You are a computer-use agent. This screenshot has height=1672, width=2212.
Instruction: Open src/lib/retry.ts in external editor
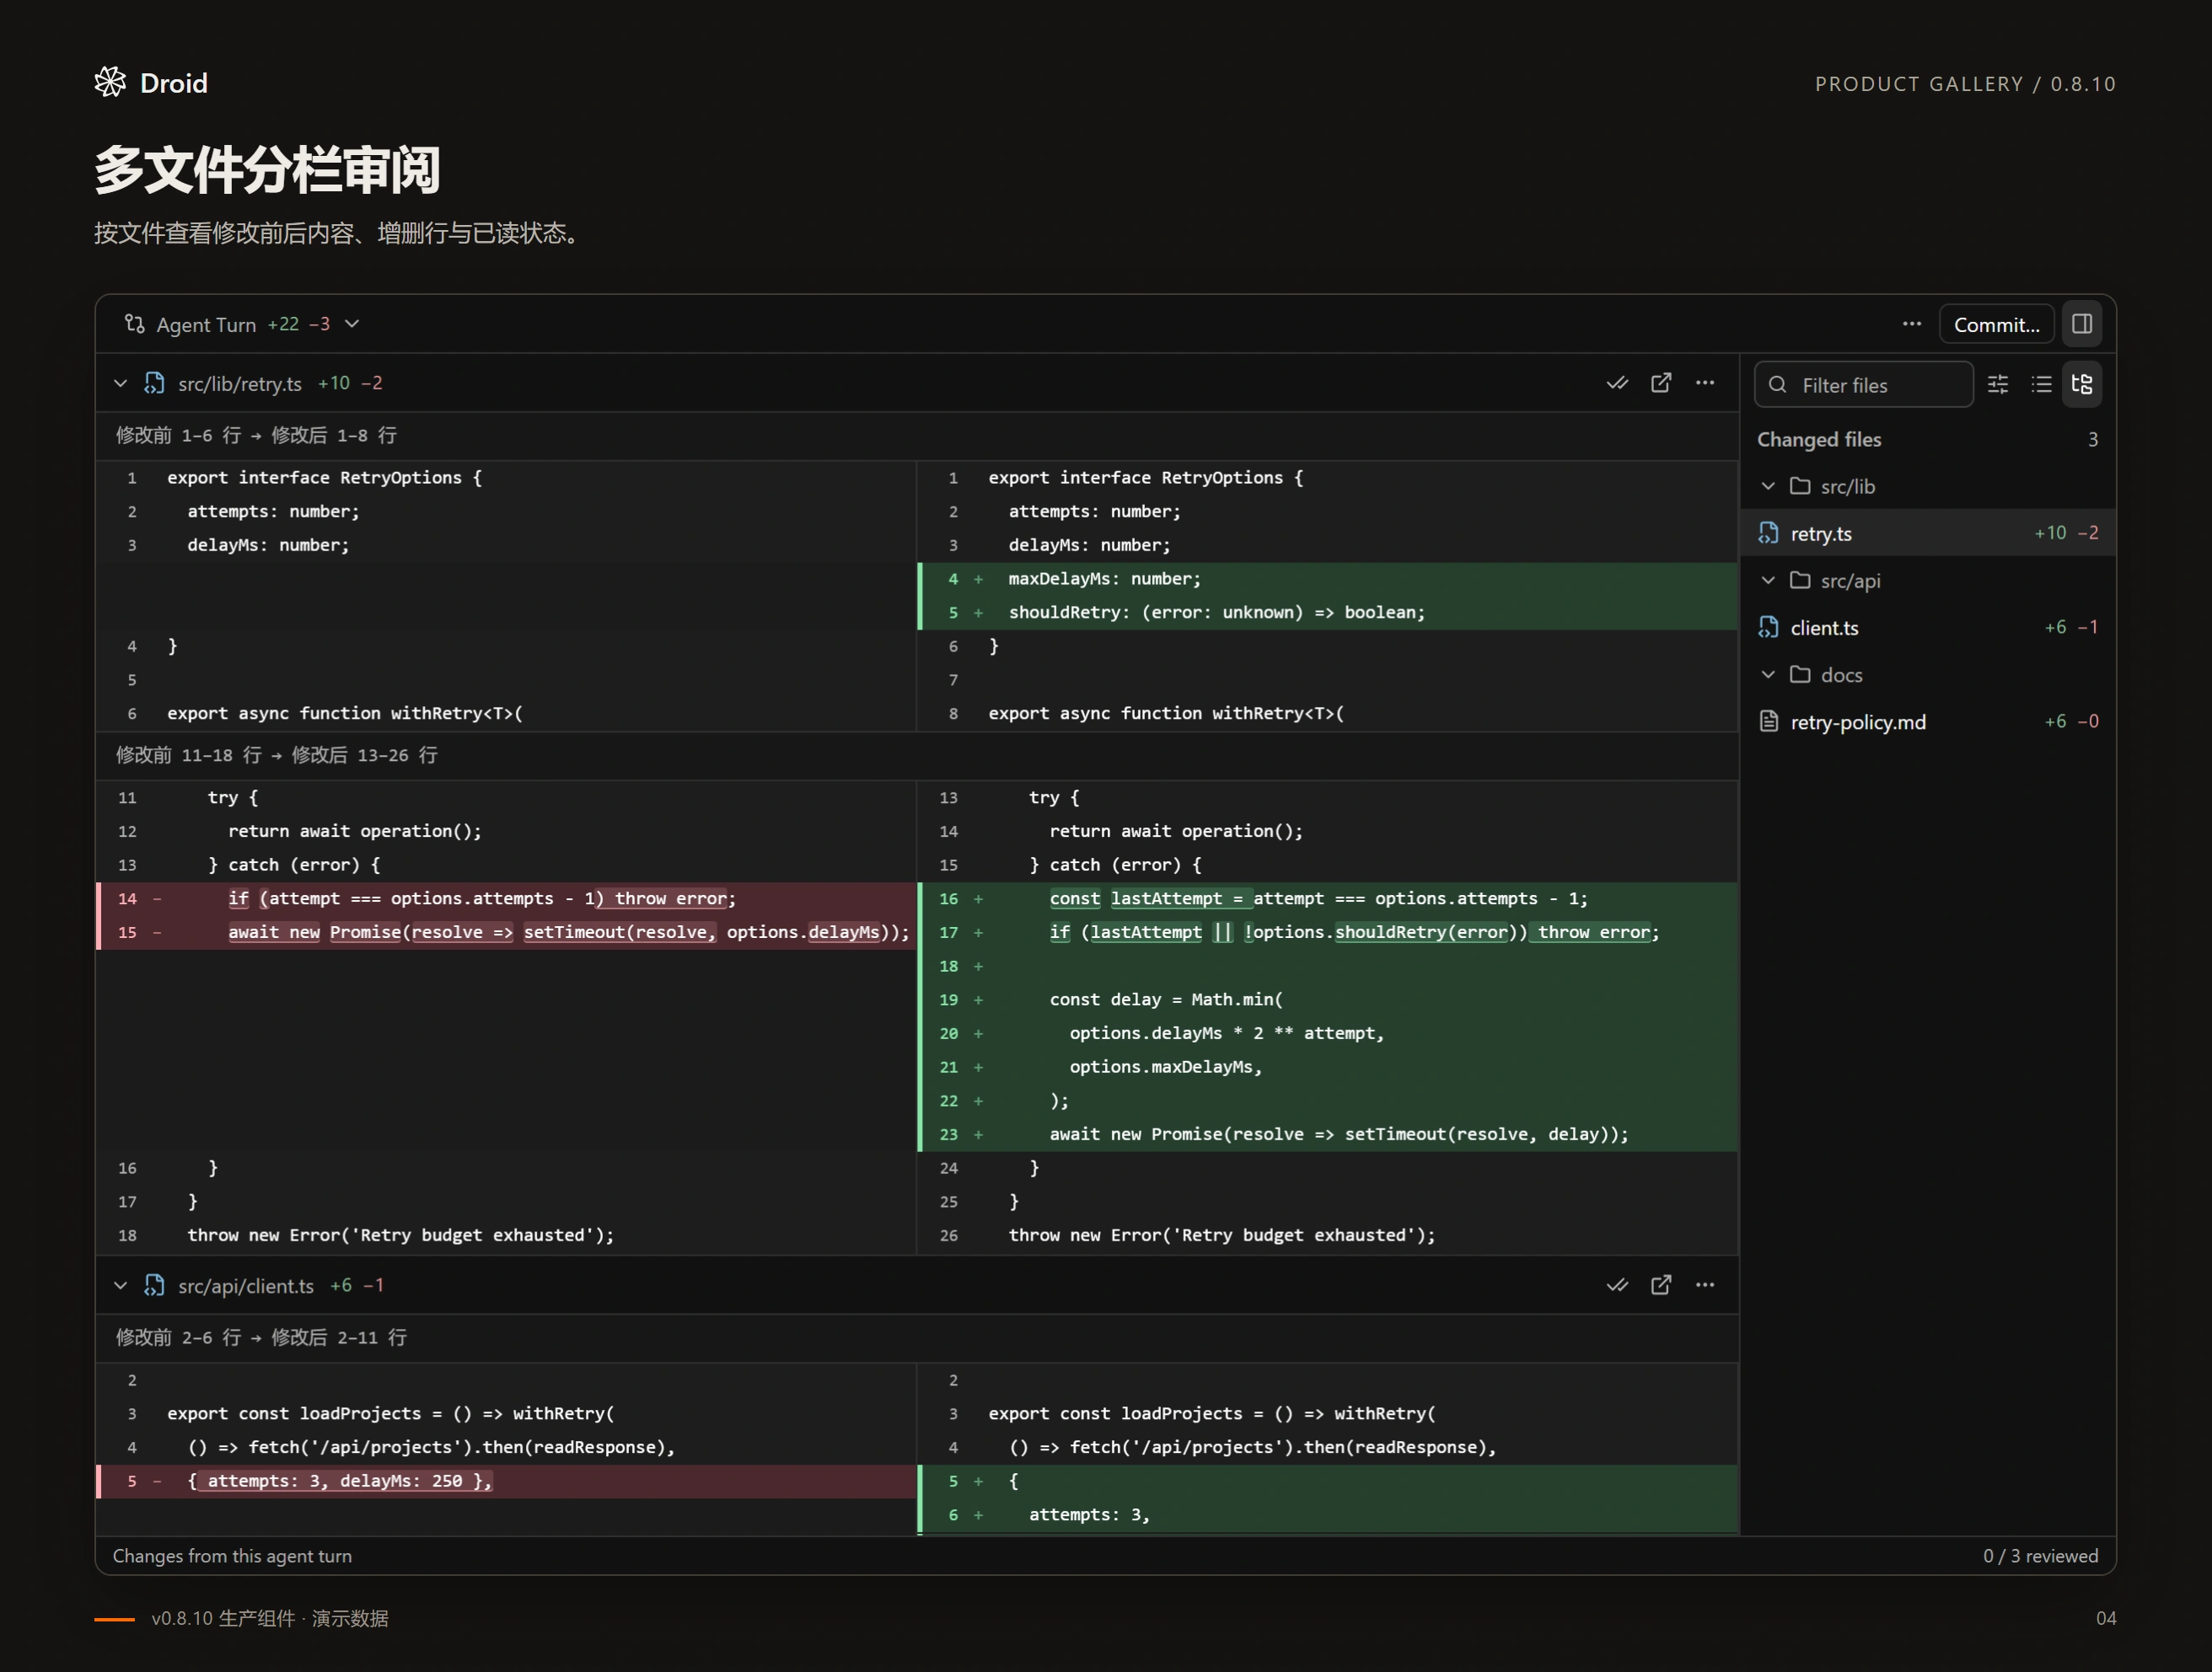click(1661, 383)
